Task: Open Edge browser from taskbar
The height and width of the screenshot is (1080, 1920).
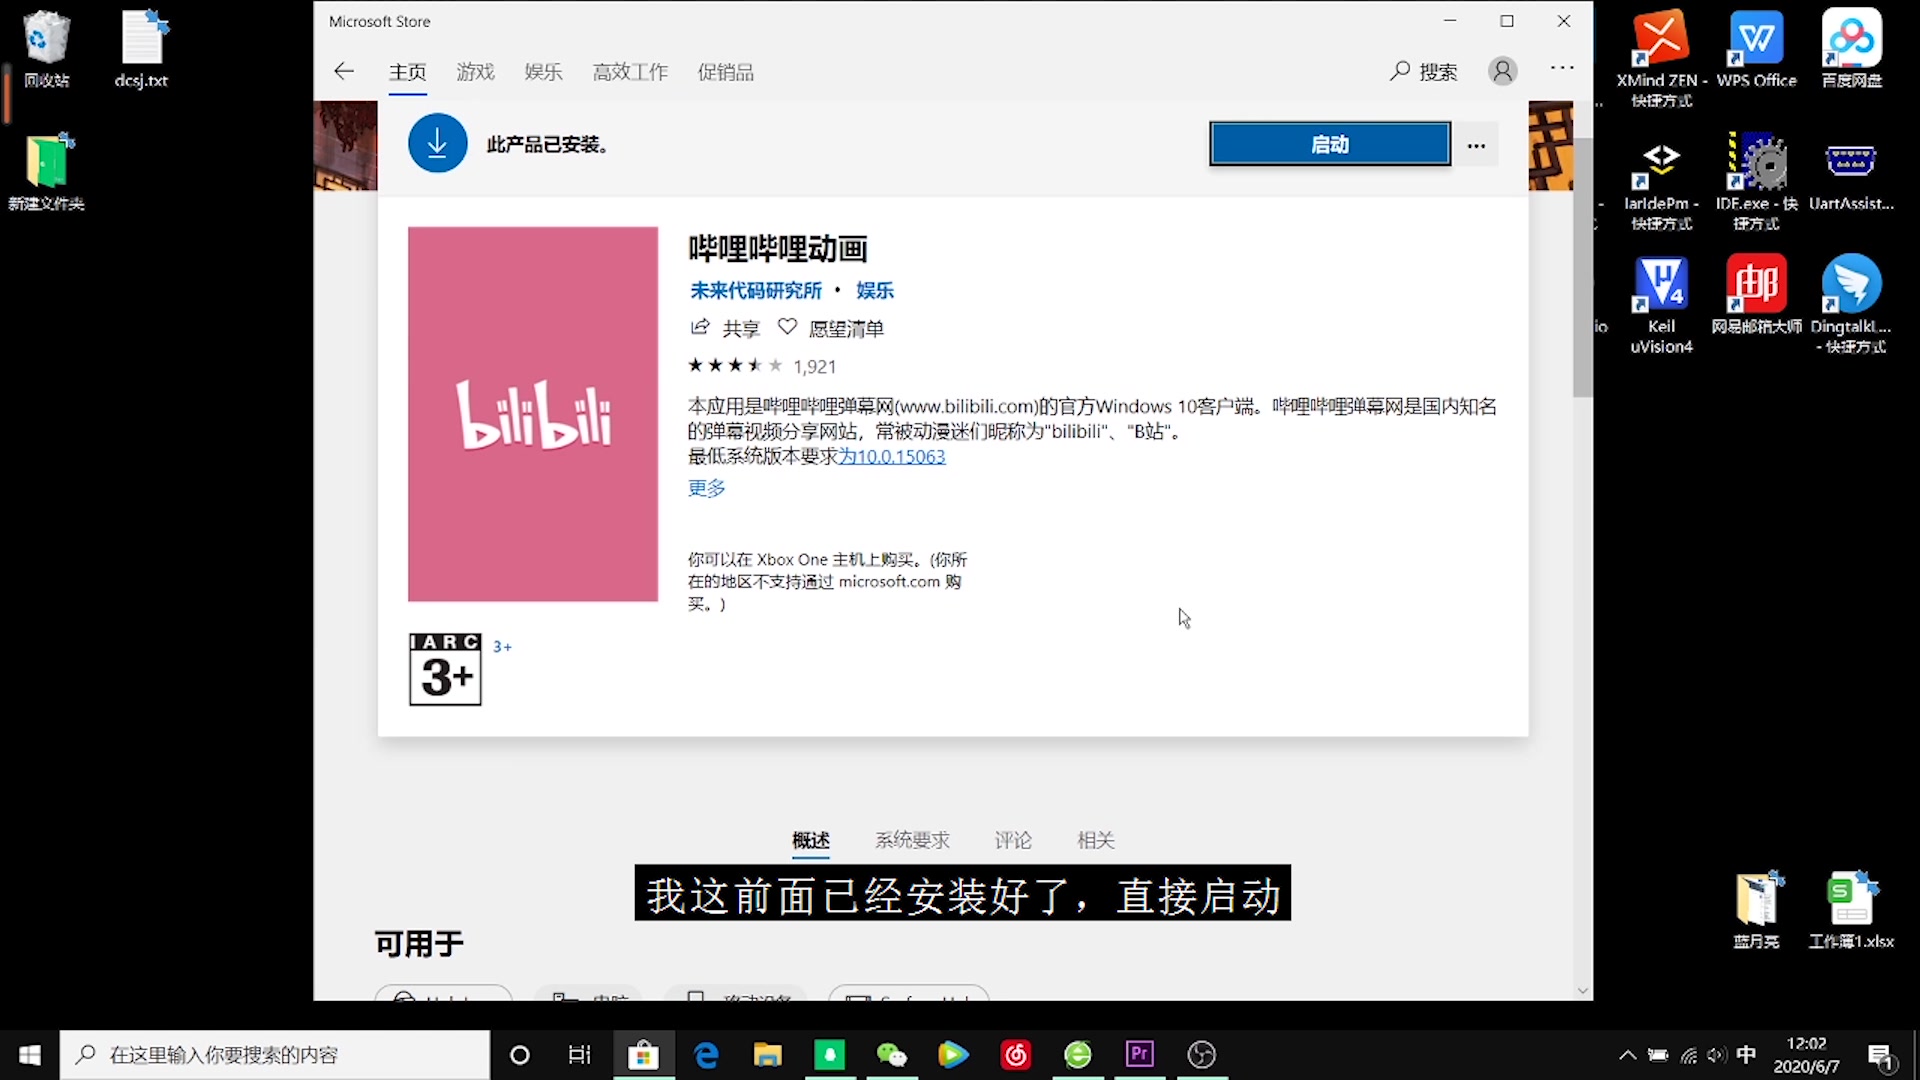Action: [706, 1055]
